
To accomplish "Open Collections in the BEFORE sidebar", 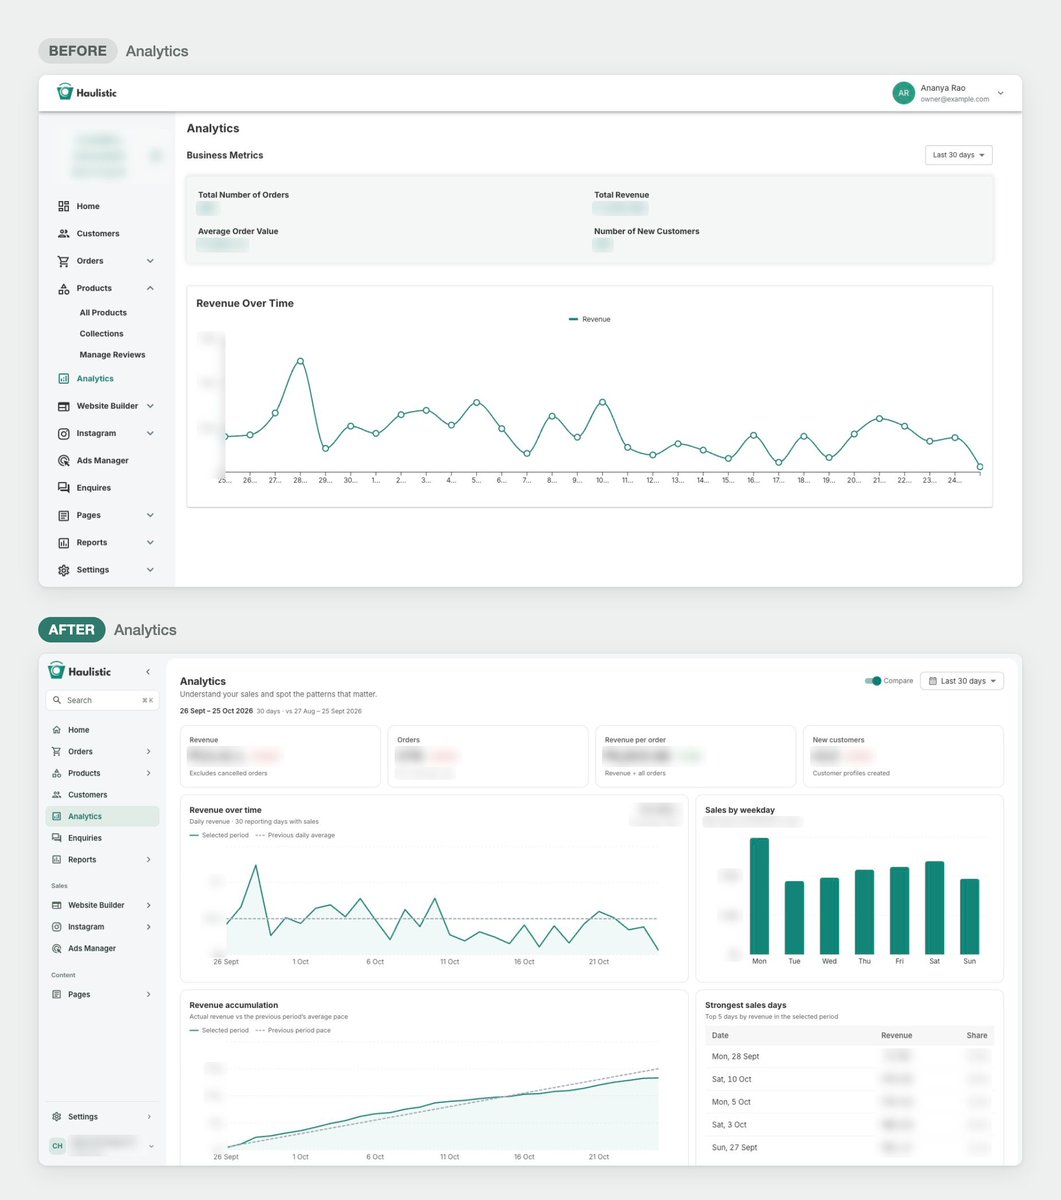I will coord(102,334).
